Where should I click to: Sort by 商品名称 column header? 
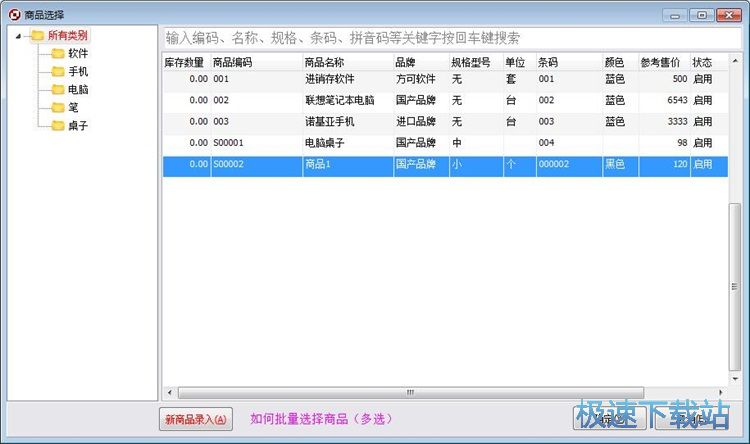(348, 62)
